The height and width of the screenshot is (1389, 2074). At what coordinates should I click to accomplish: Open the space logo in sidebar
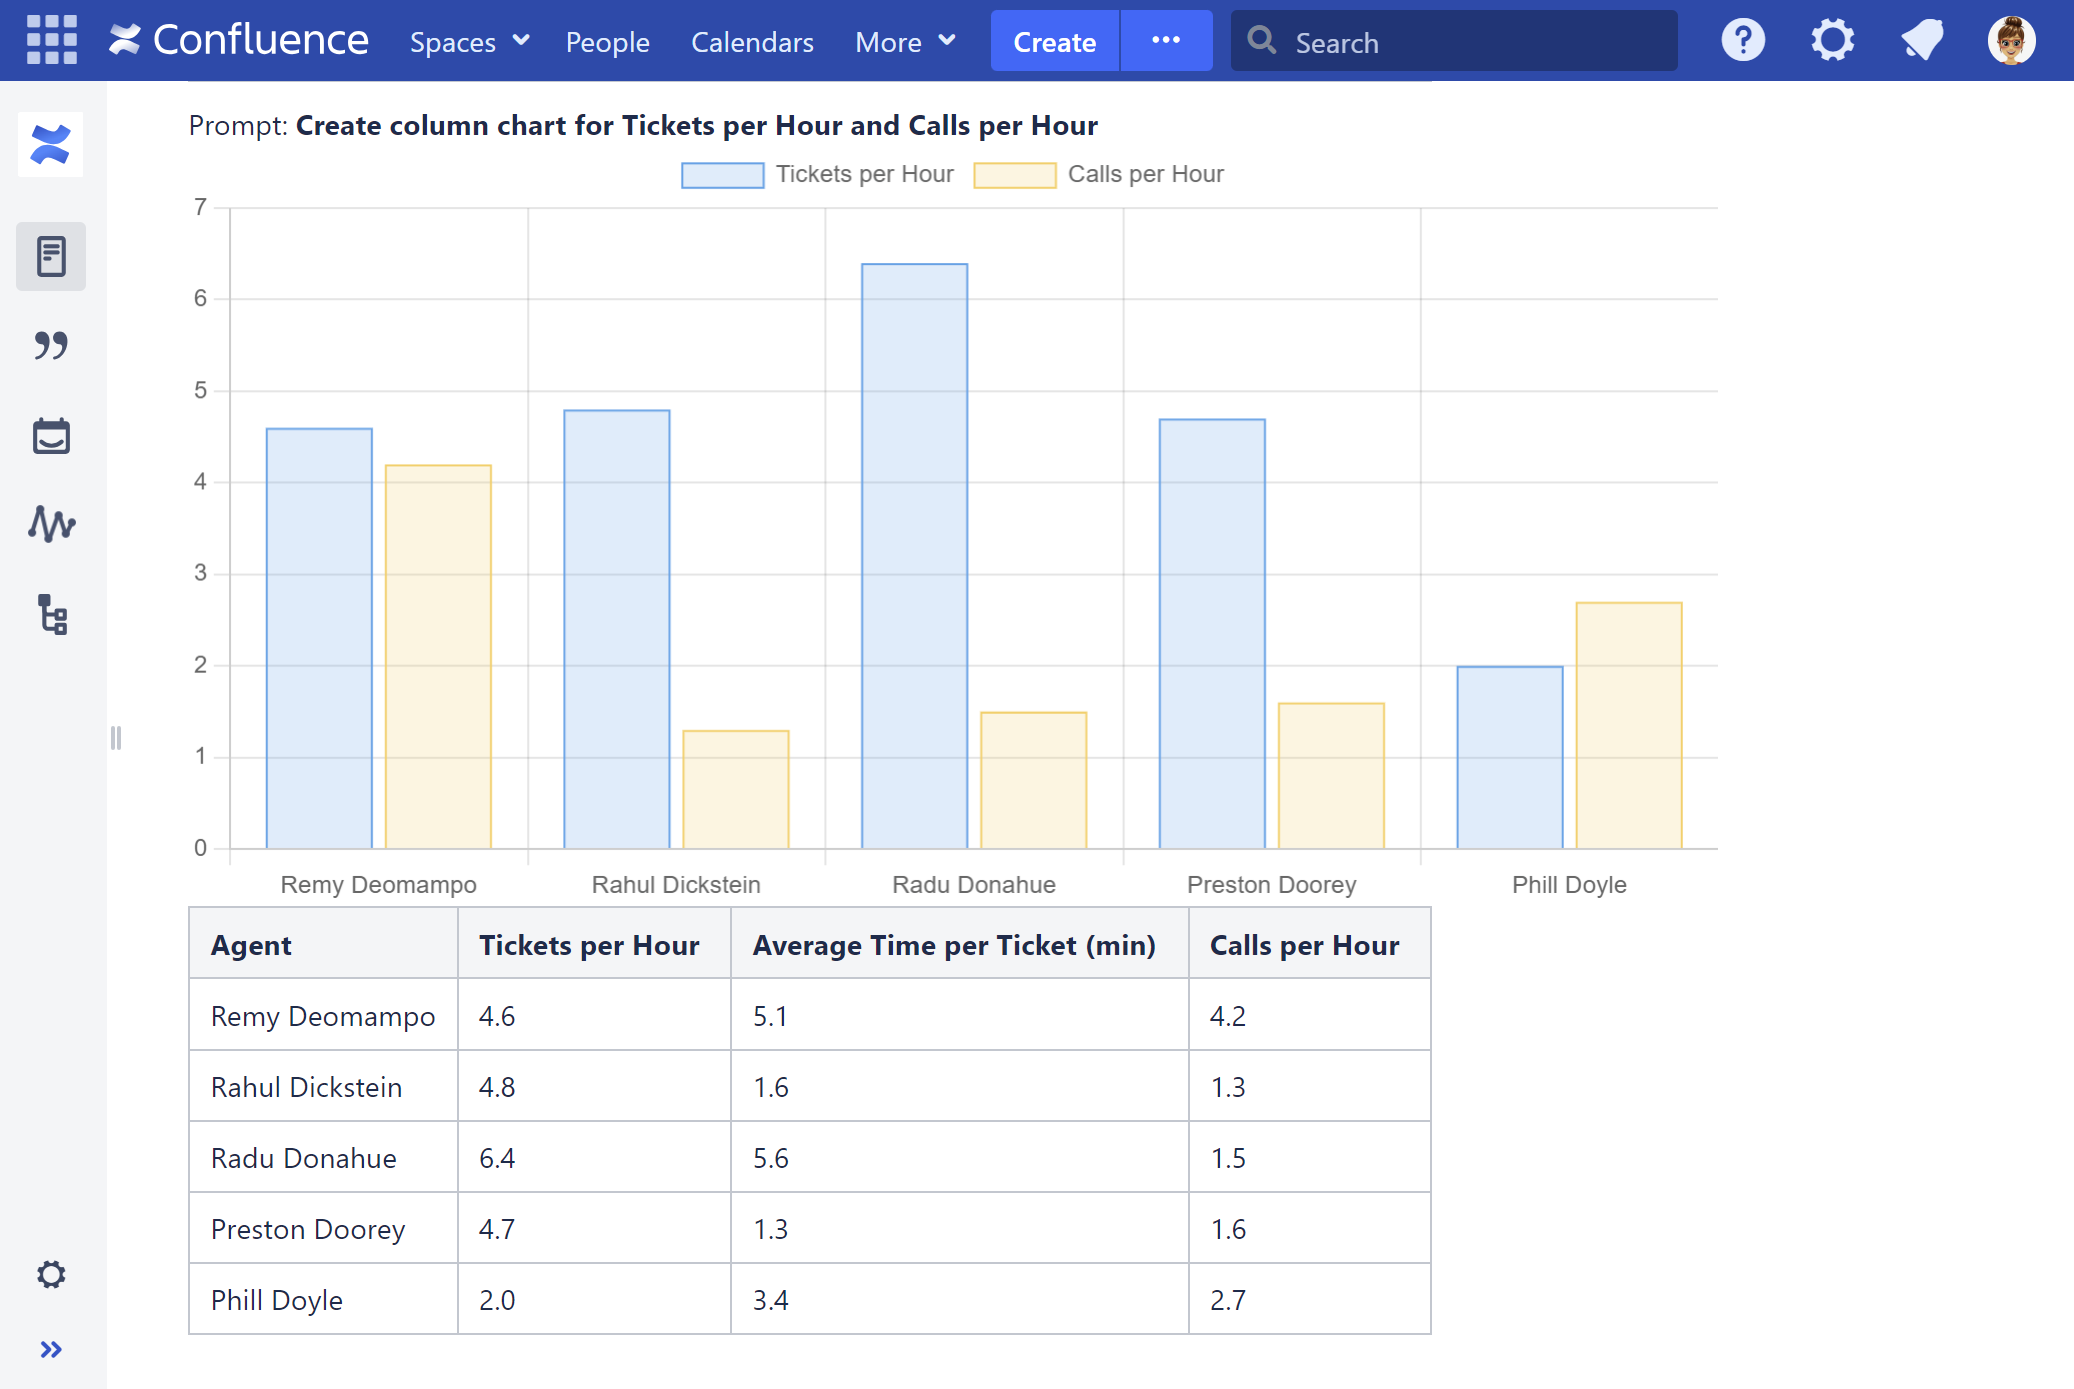click(51, 145)
